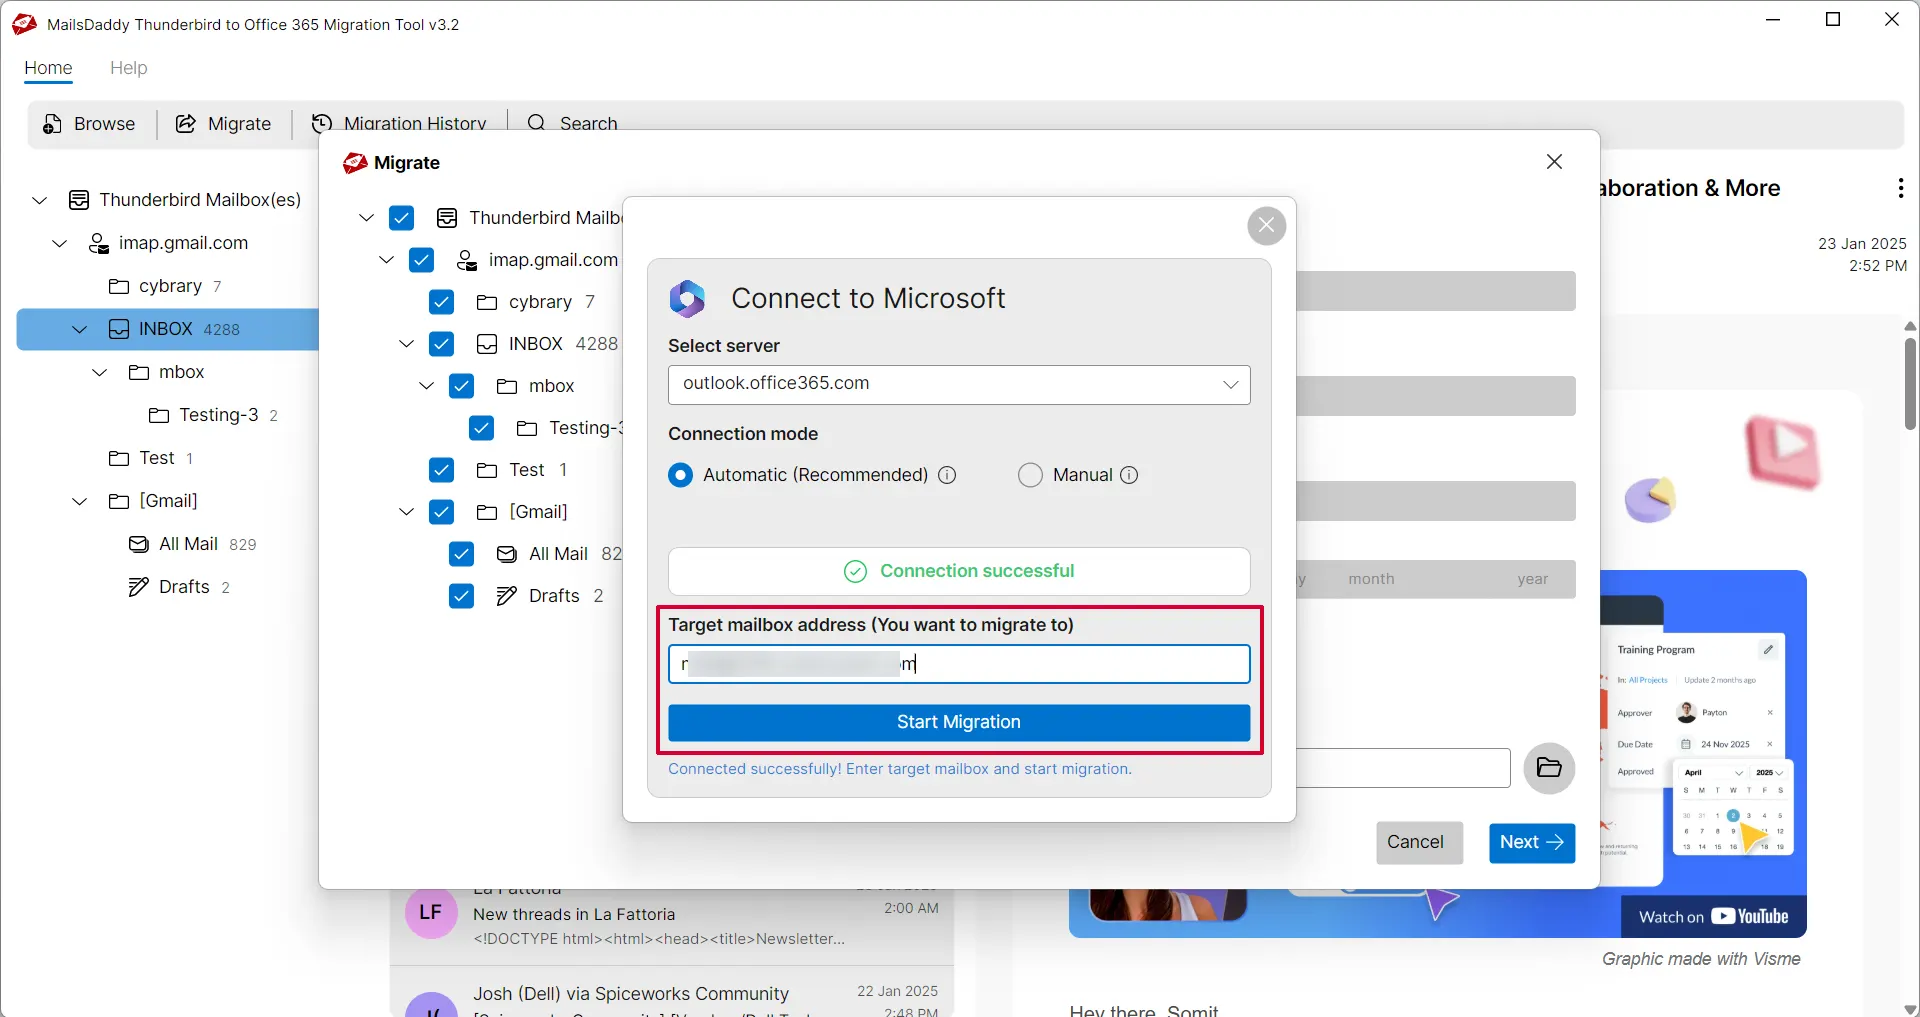Select the imap.gmail.com account icon
This screenshot has height=1017, width=1920.
pos(99,242)
